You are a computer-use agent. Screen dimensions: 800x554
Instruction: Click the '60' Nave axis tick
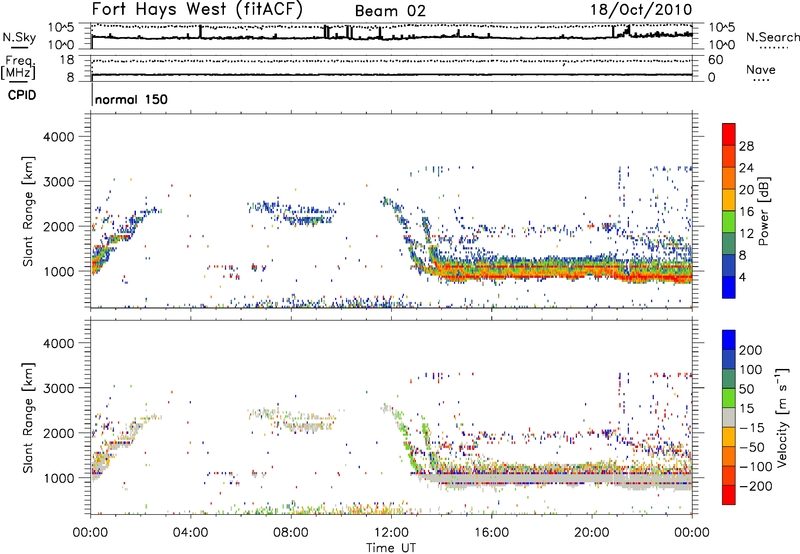715,60
